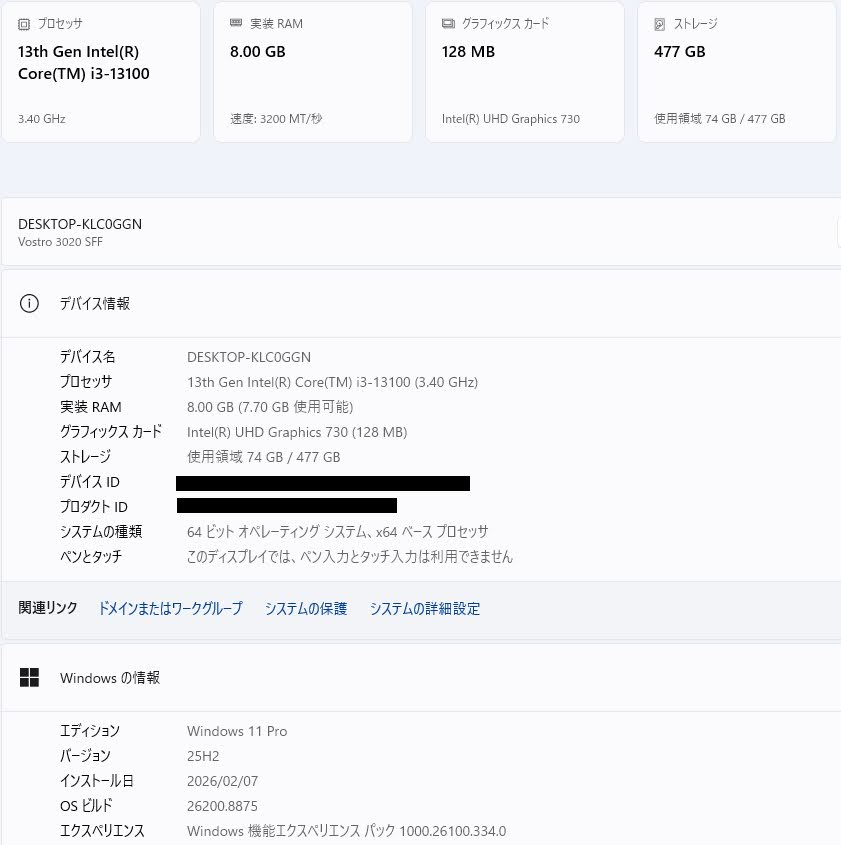Screen dimensions: 841x845
Task: Click the storage disk icon in fourth card
Action: coord(659,24)
